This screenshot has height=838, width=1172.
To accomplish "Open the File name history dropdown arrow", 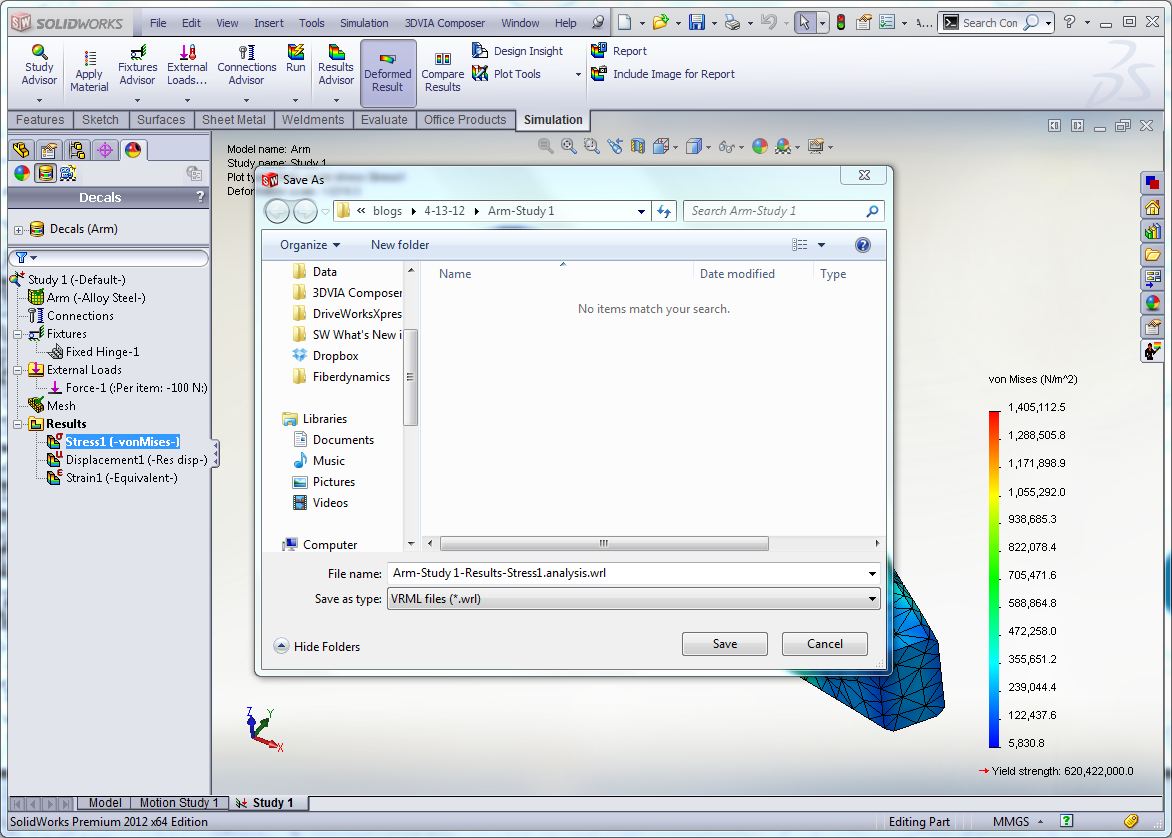I will 872,574.
